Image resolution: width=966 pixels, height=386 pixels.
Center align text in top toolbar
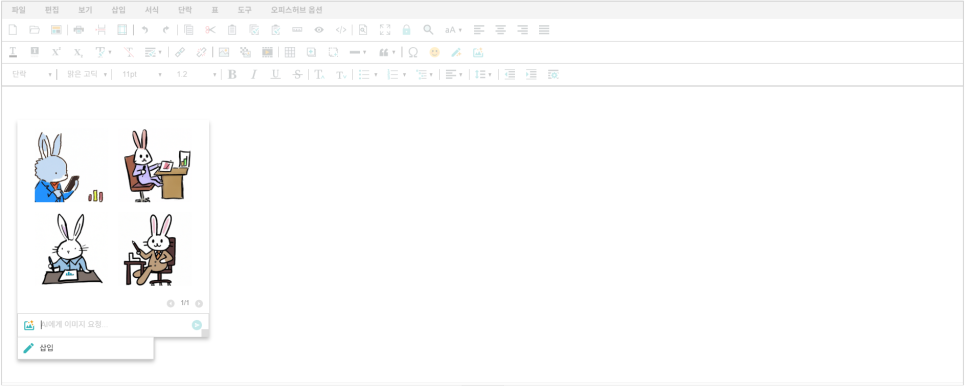501,30
